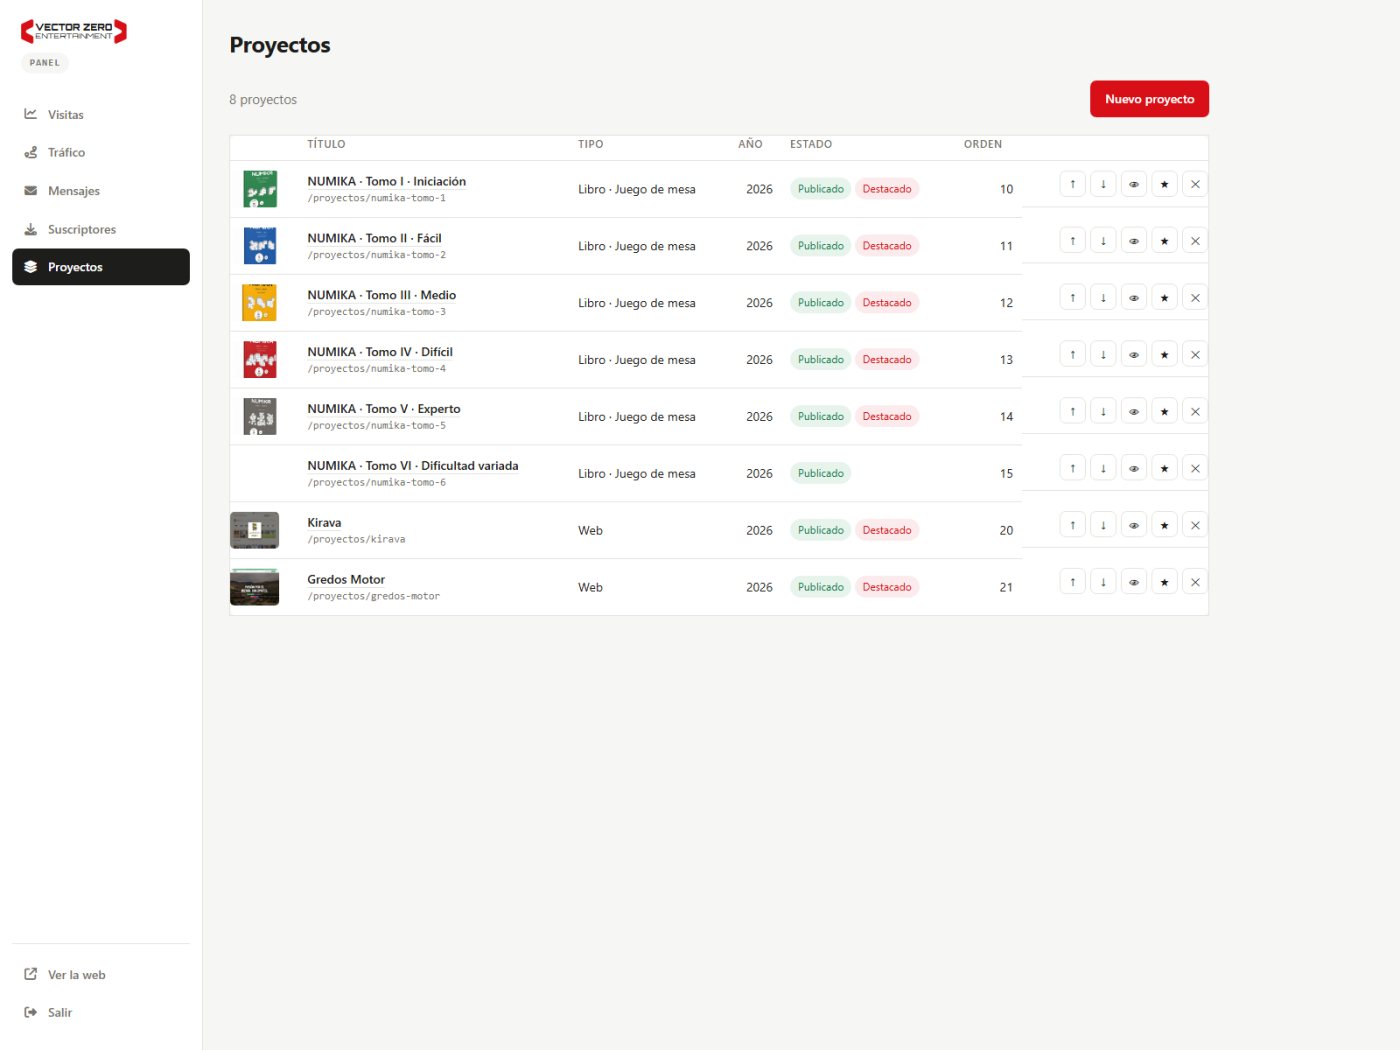
Task: Click Vector Zero Entertainment logo
Action: [x=74, y=31]
